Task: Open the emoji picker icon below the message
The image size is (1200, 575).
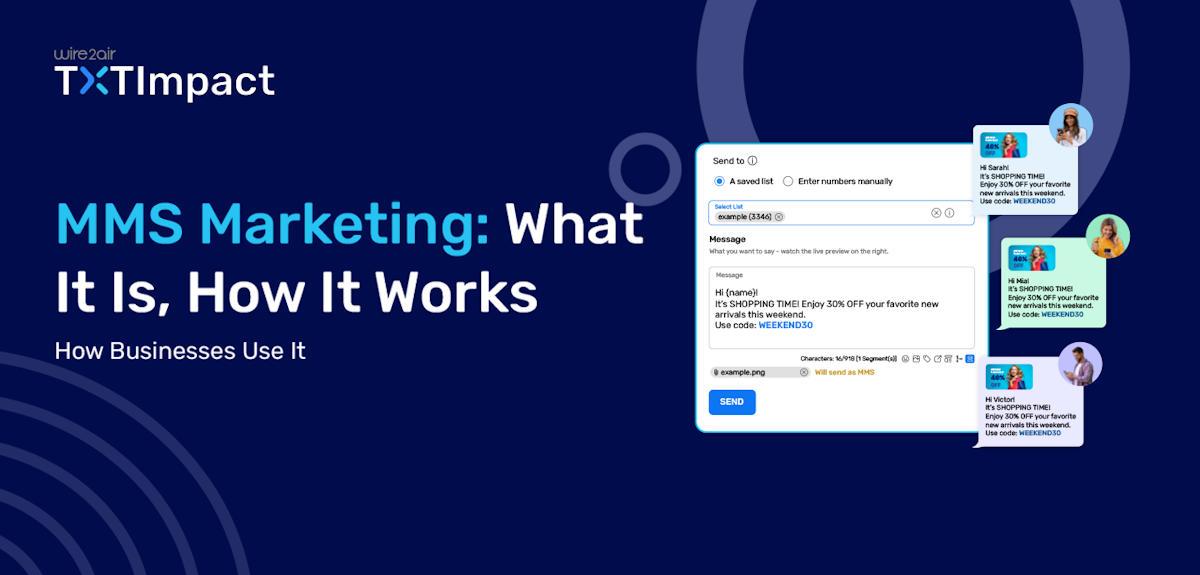Action: 905,358
